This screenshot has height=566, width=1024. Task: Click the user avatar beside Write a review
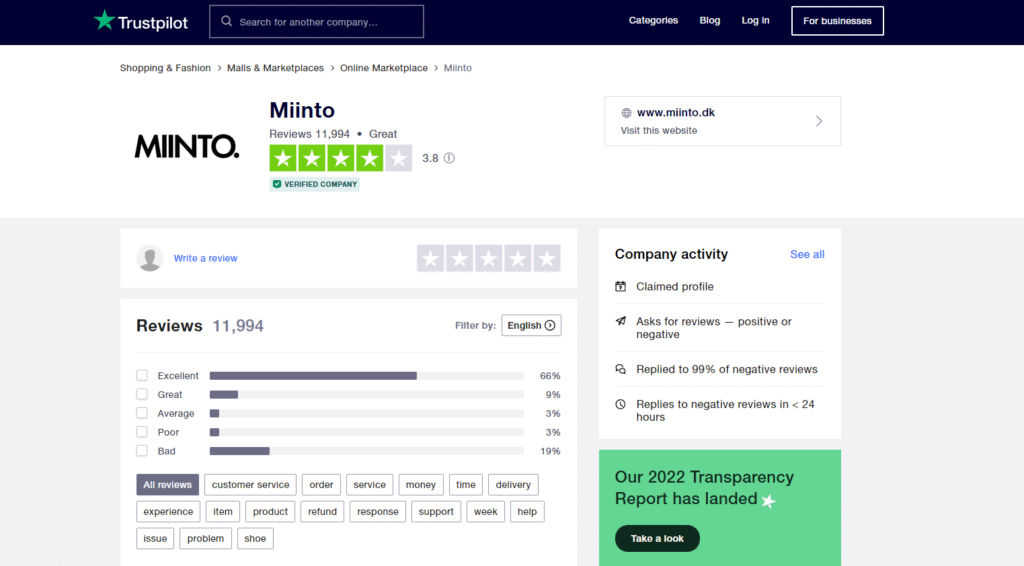tap(150, 258)
